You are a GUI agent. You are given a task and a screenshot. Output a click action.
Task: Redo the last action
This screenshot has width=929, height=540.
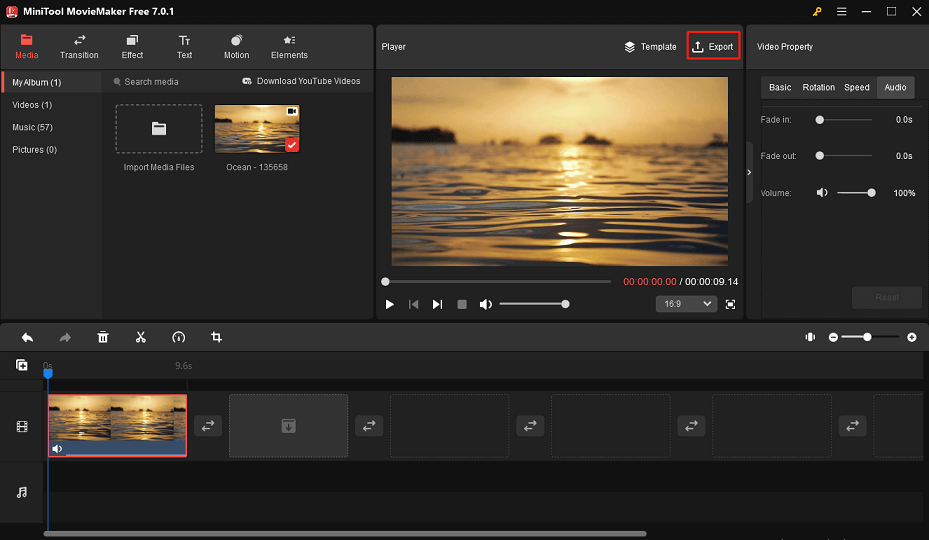point(65,337)
